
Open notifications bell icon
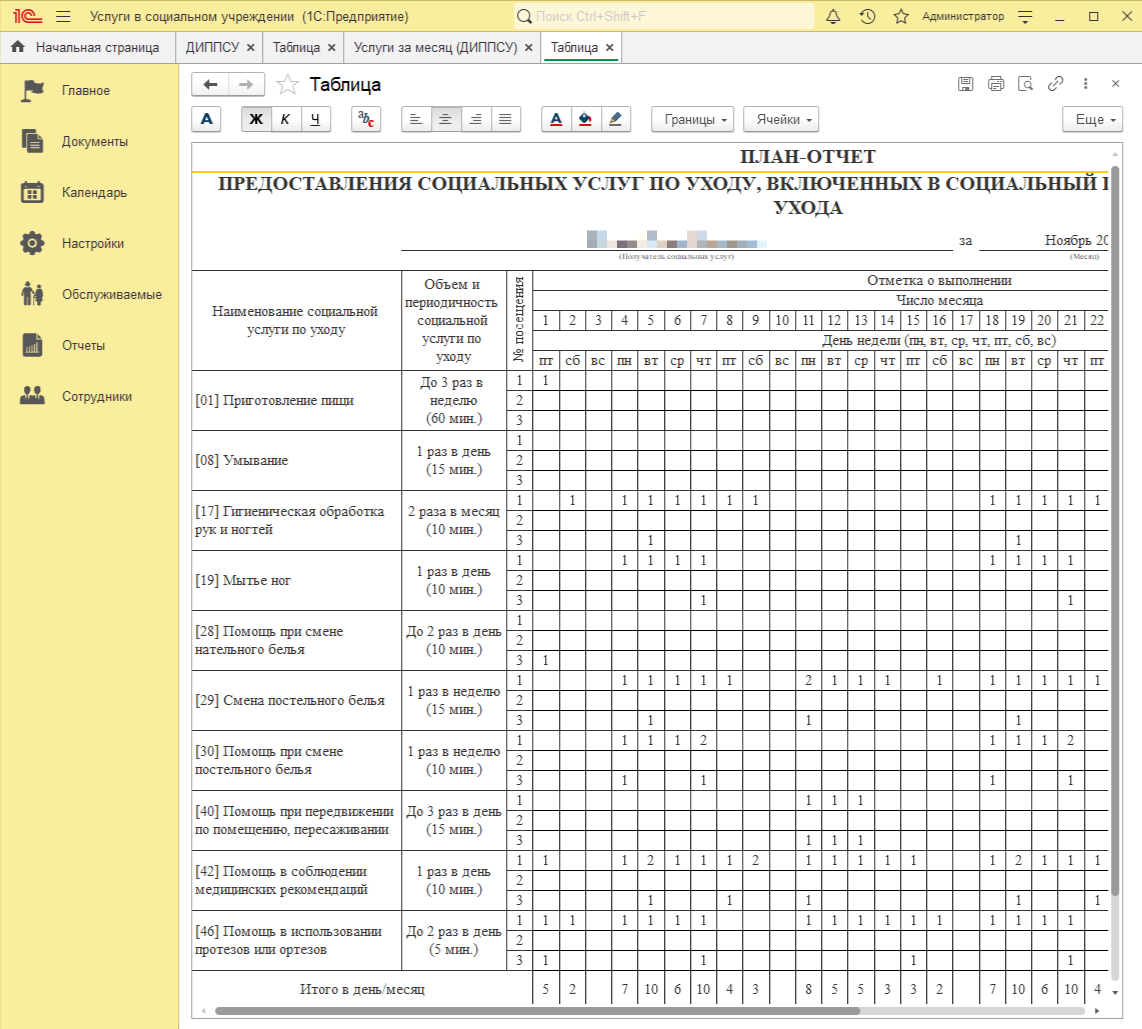tap(833, 17)
